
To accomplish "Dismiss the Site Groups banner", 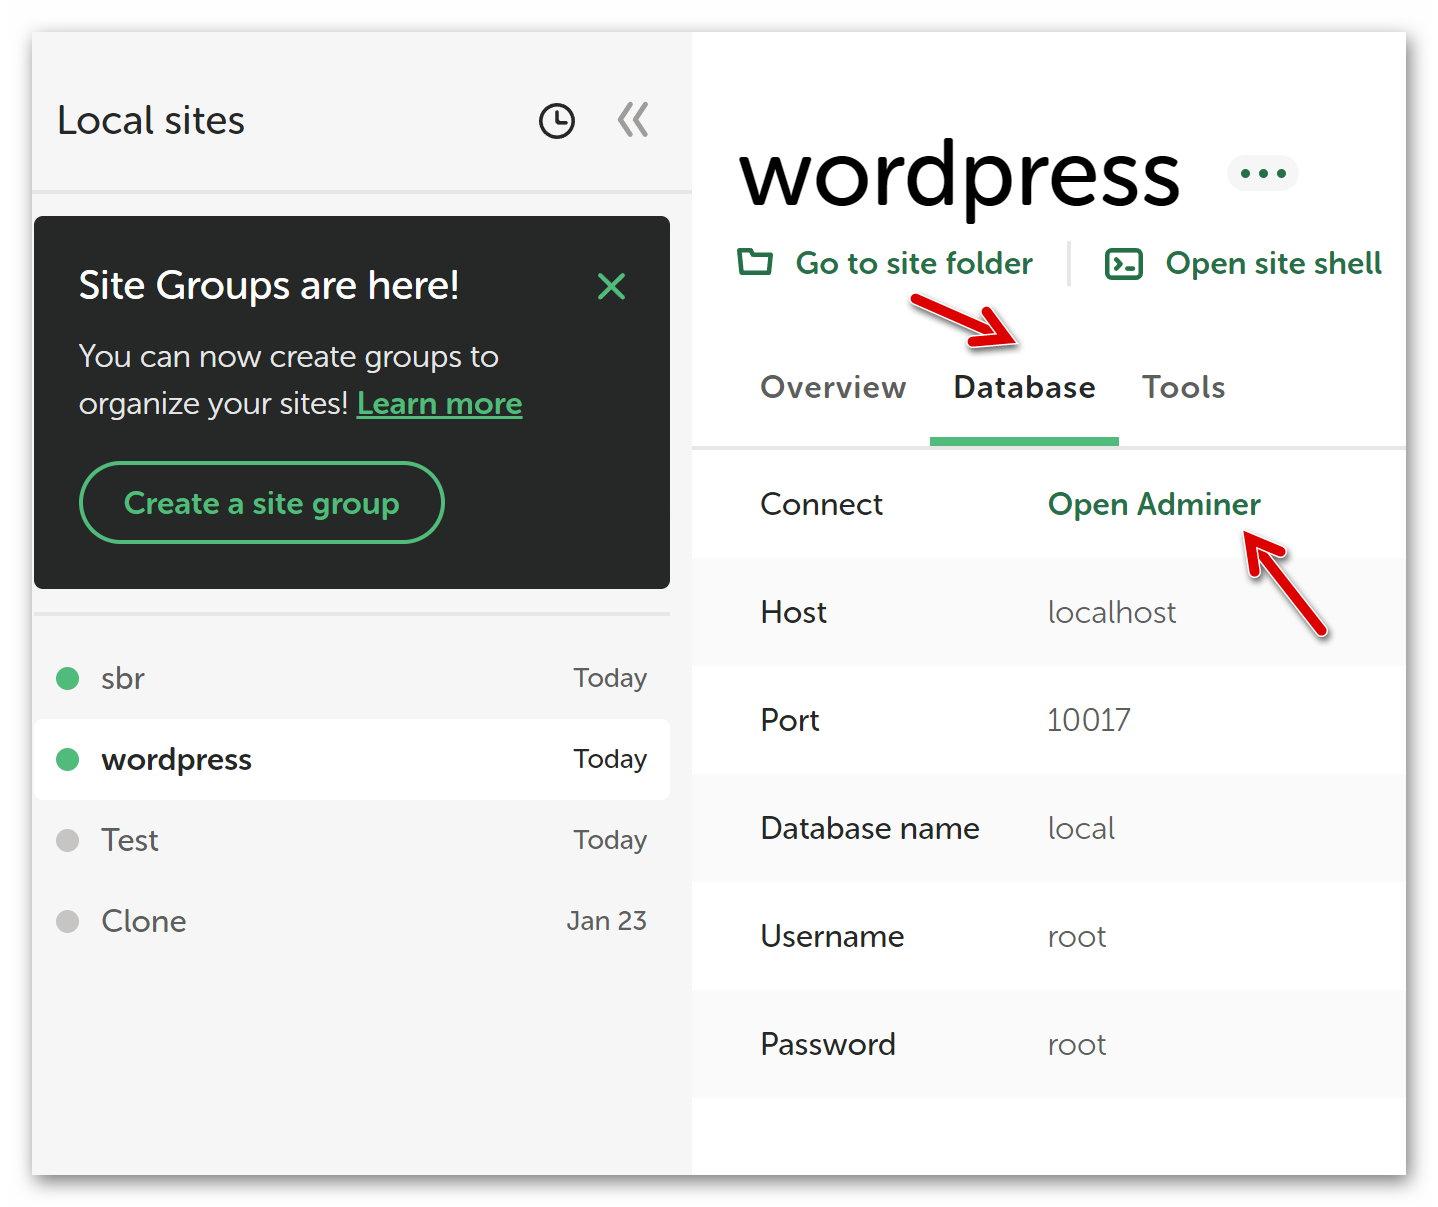I will tap(611, 287).
